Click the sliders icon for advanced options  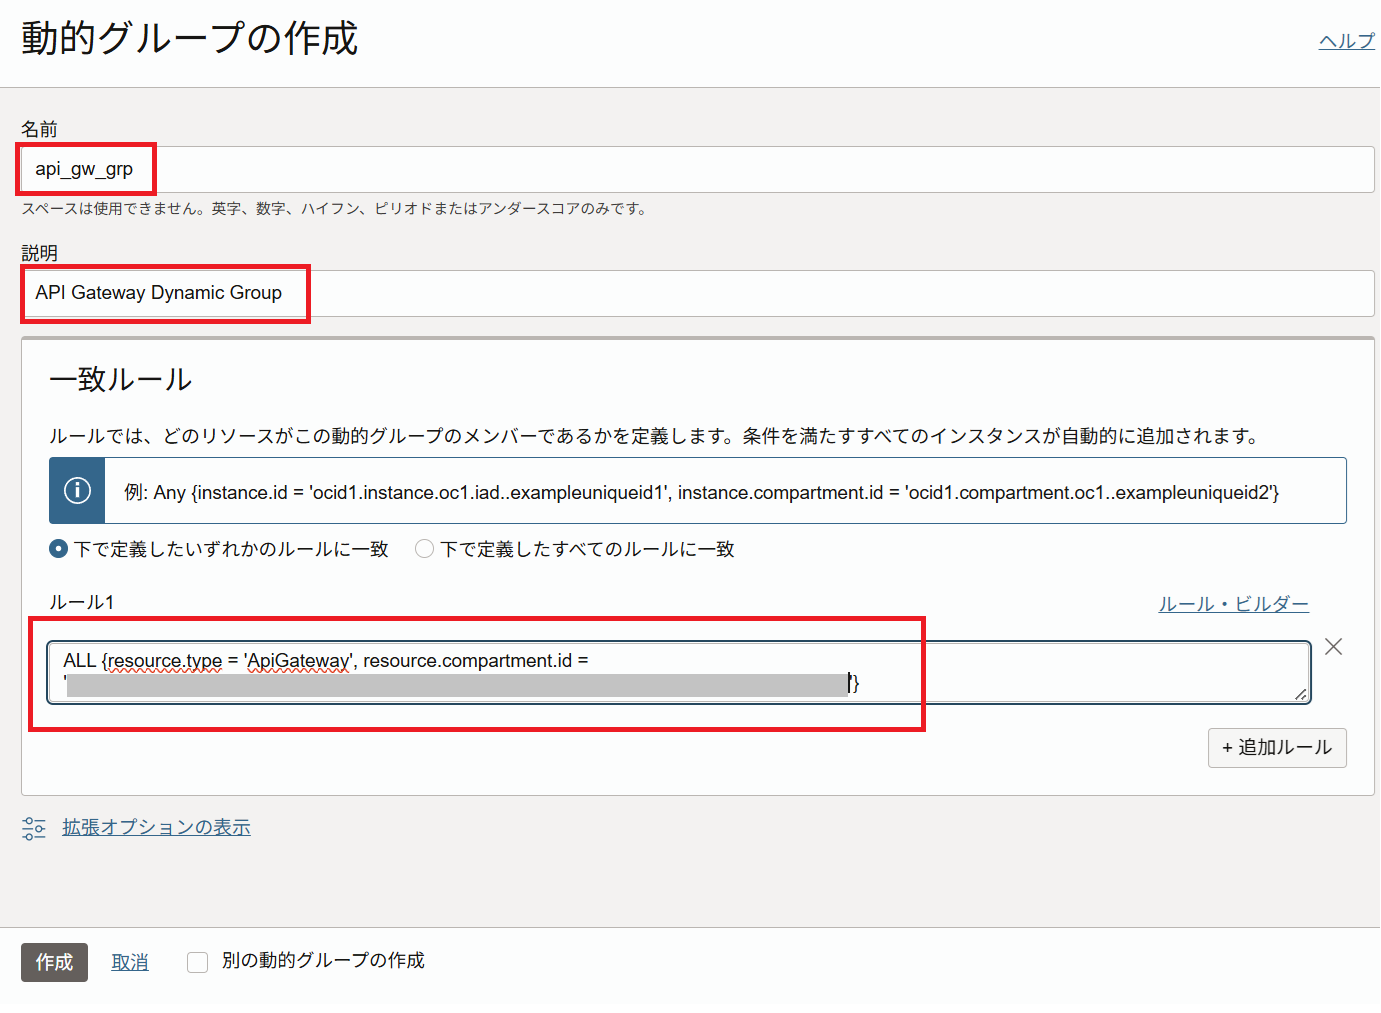coord(34,828)
